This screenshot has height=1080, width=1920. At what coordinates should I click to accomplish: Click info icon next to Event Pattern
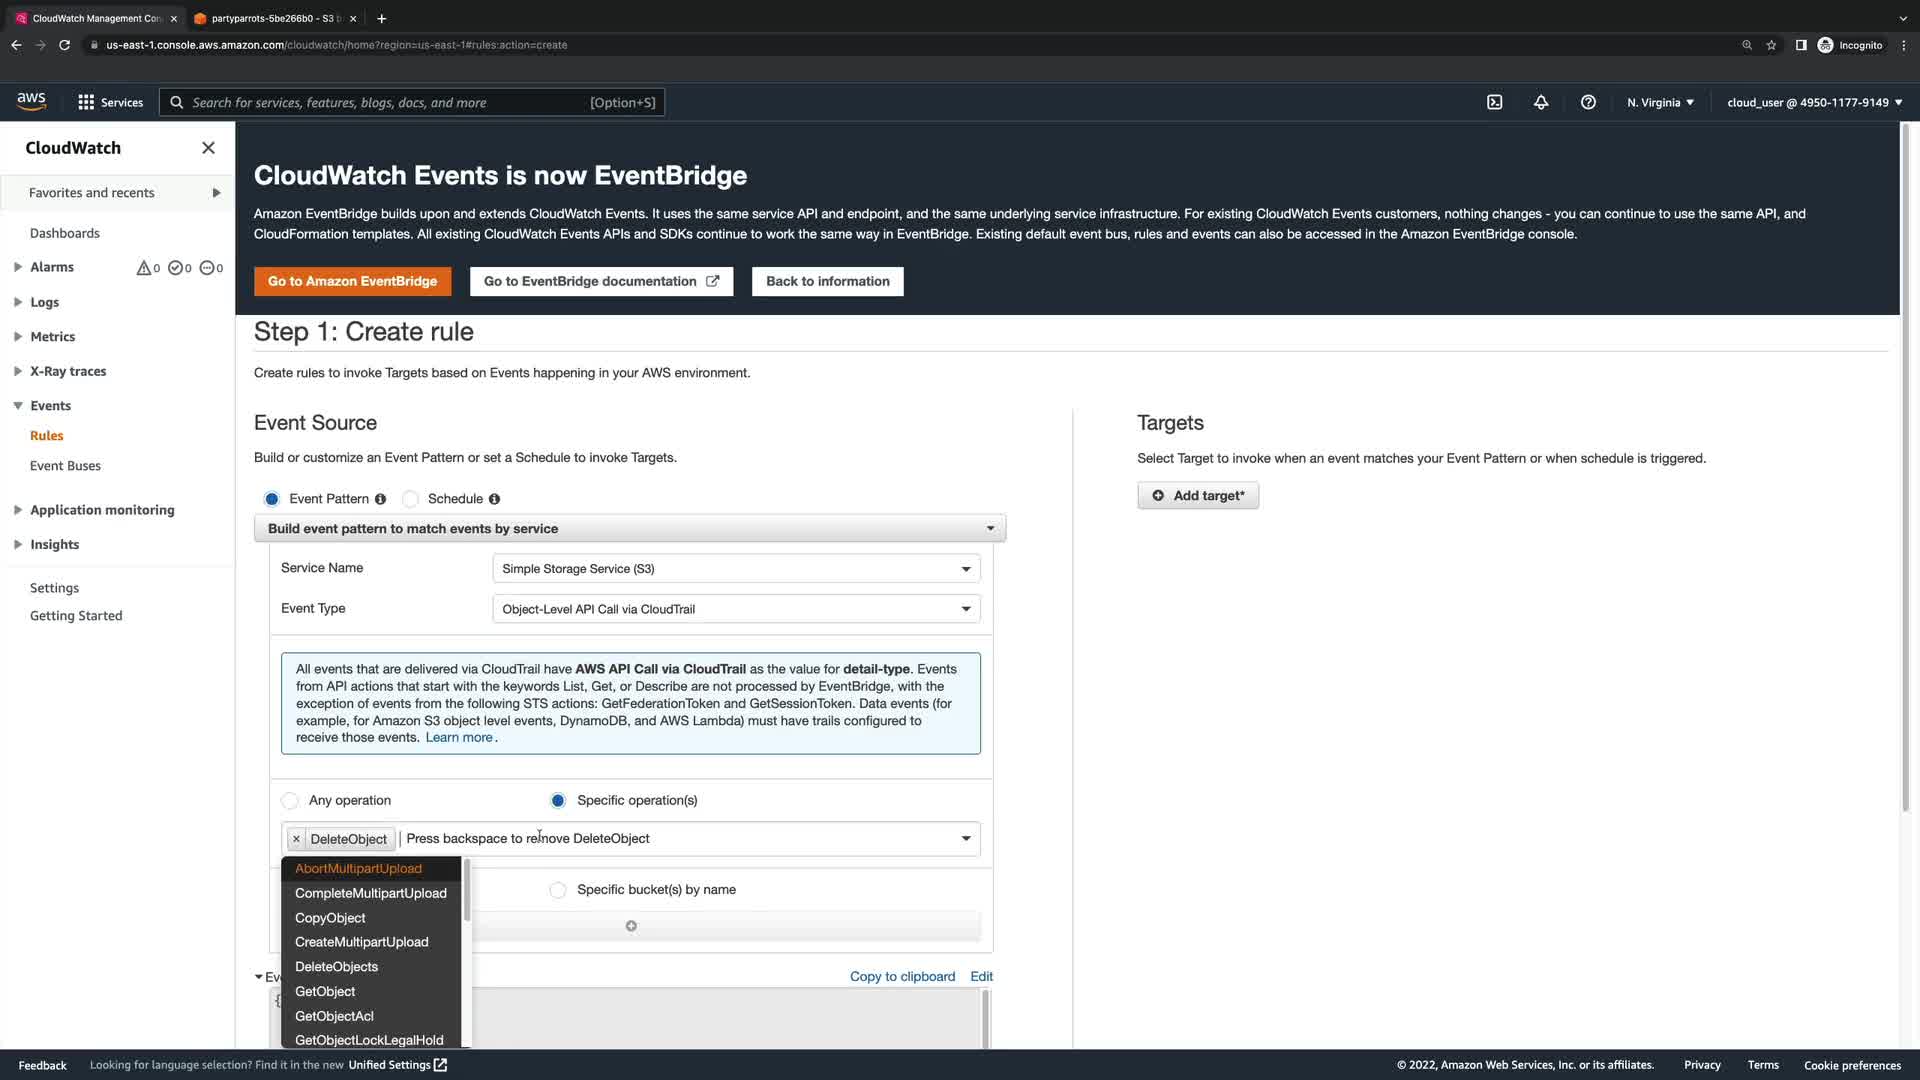[380, 499]
